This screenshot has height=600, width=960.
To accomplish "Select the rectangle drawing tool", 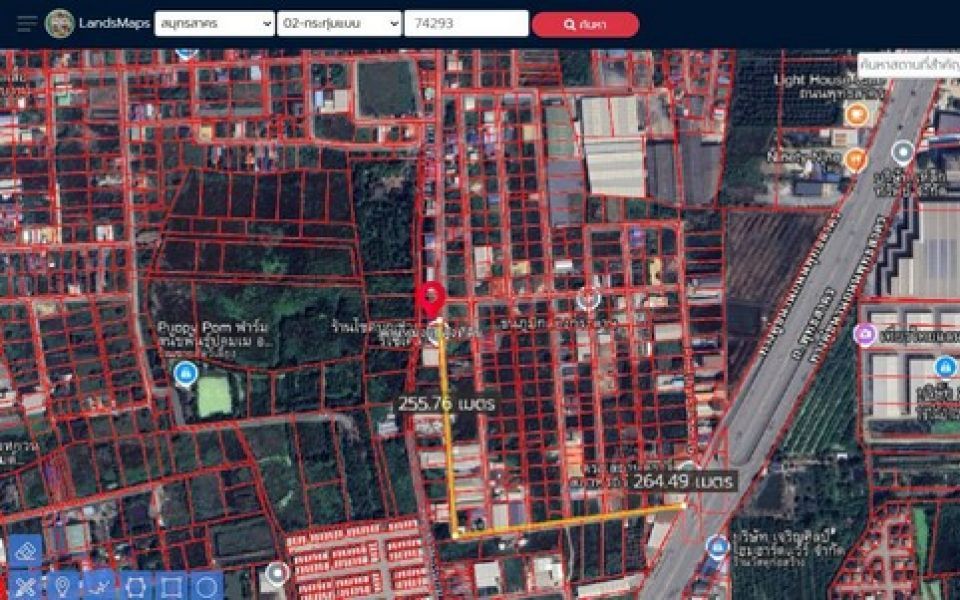I will pyautogui.click(x=171, y=586).
